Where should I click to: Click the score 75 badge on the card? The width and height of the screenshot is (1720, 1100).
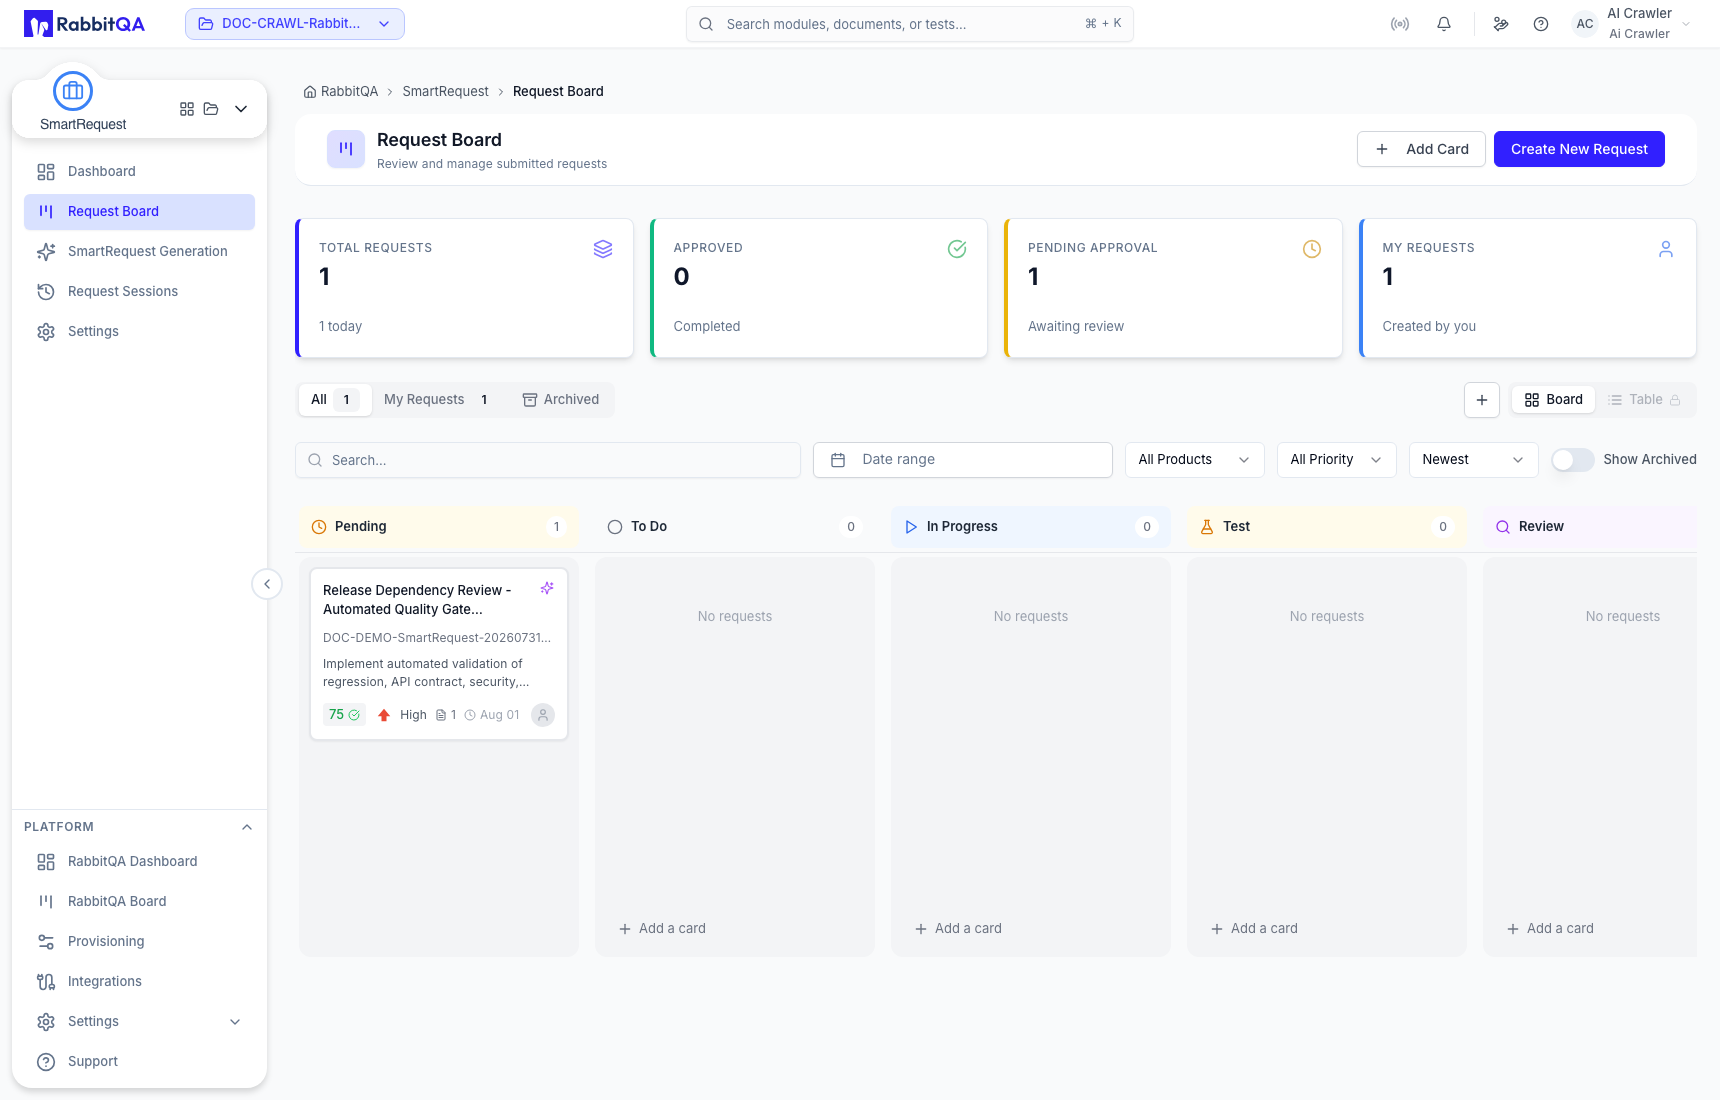[x=344, y=715]
